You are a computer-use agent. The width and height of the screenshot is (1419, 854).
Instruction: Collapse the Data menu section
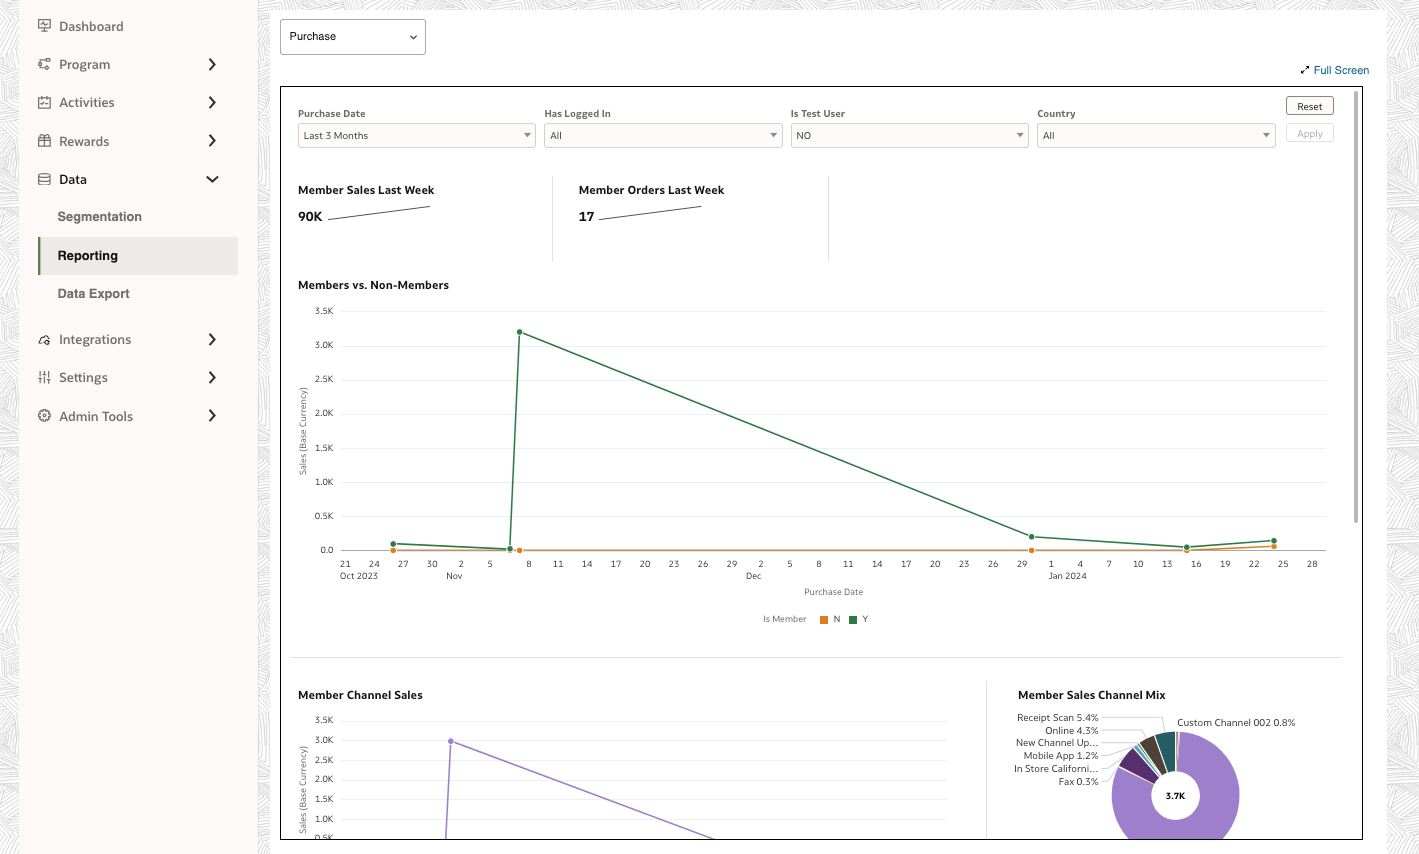coord(212,179)
